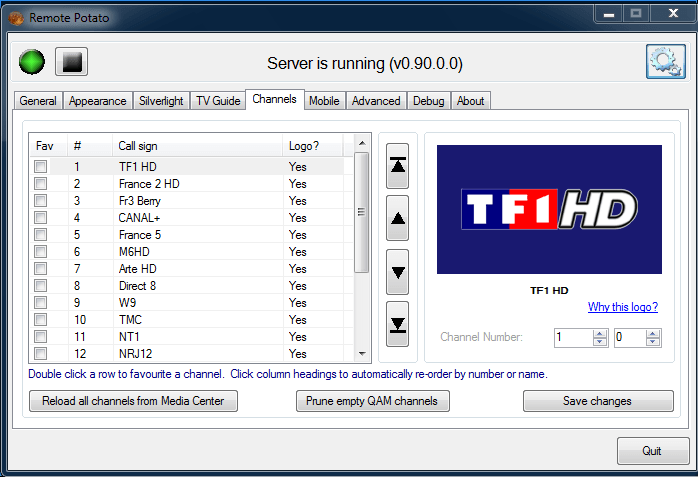Select the 'TMC' call sign
This screenshot has width=698, height=477.
tap(130, 319)
